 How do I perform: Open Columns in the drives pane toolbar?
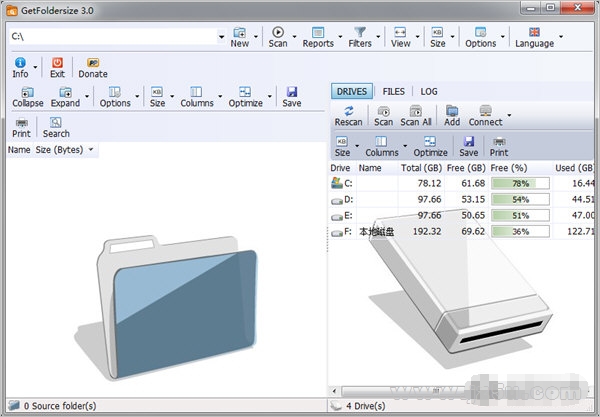(x=382, y=147)
